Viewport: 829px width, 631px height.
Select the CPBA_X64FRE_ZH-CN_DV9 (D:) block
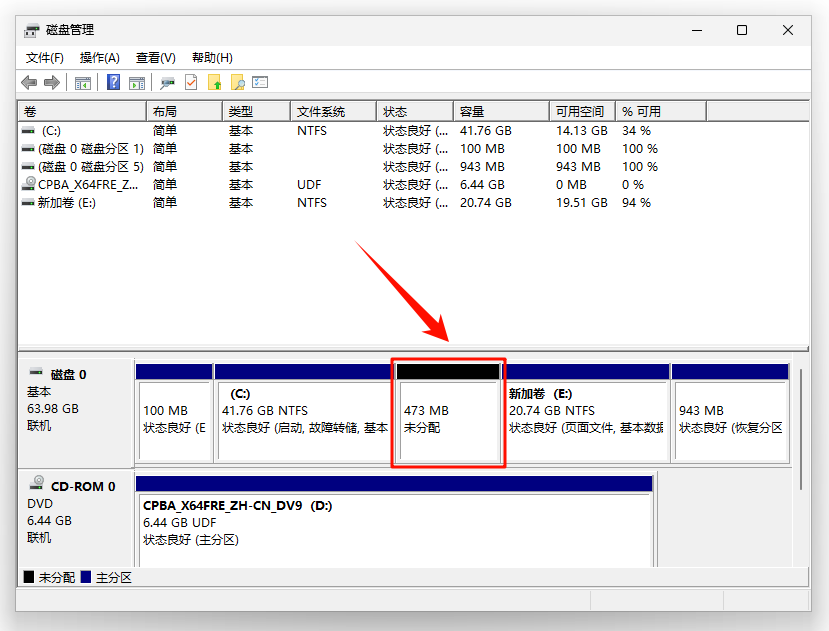[x=394, y=521]
